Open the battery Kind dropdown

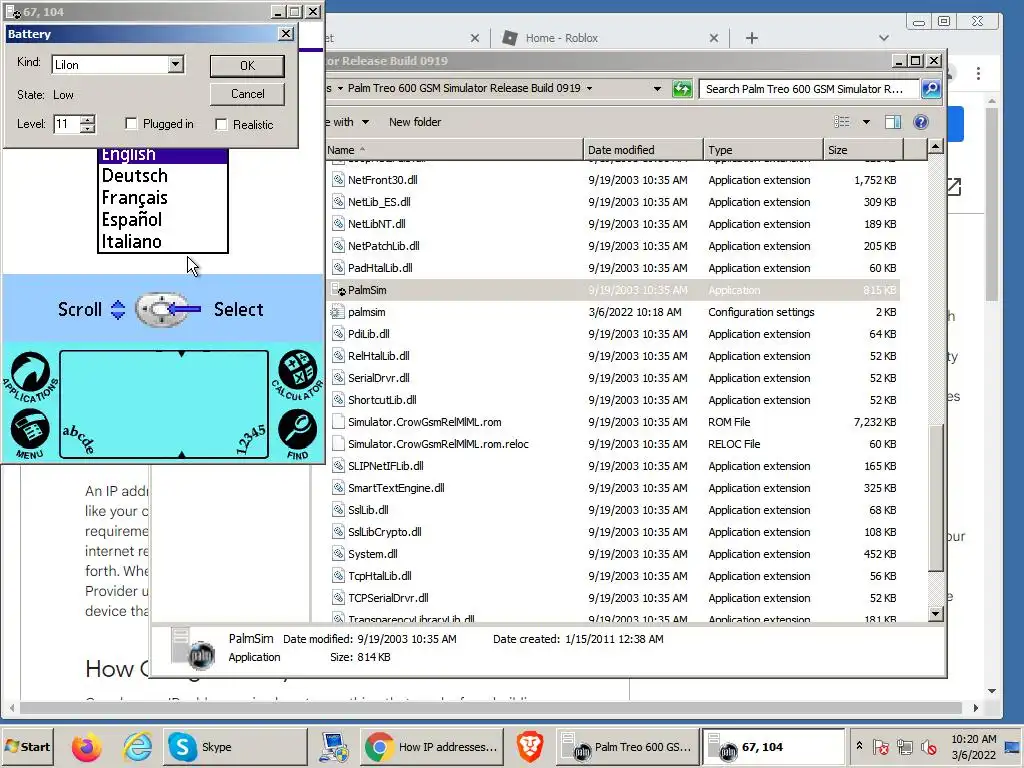[175, 64]
